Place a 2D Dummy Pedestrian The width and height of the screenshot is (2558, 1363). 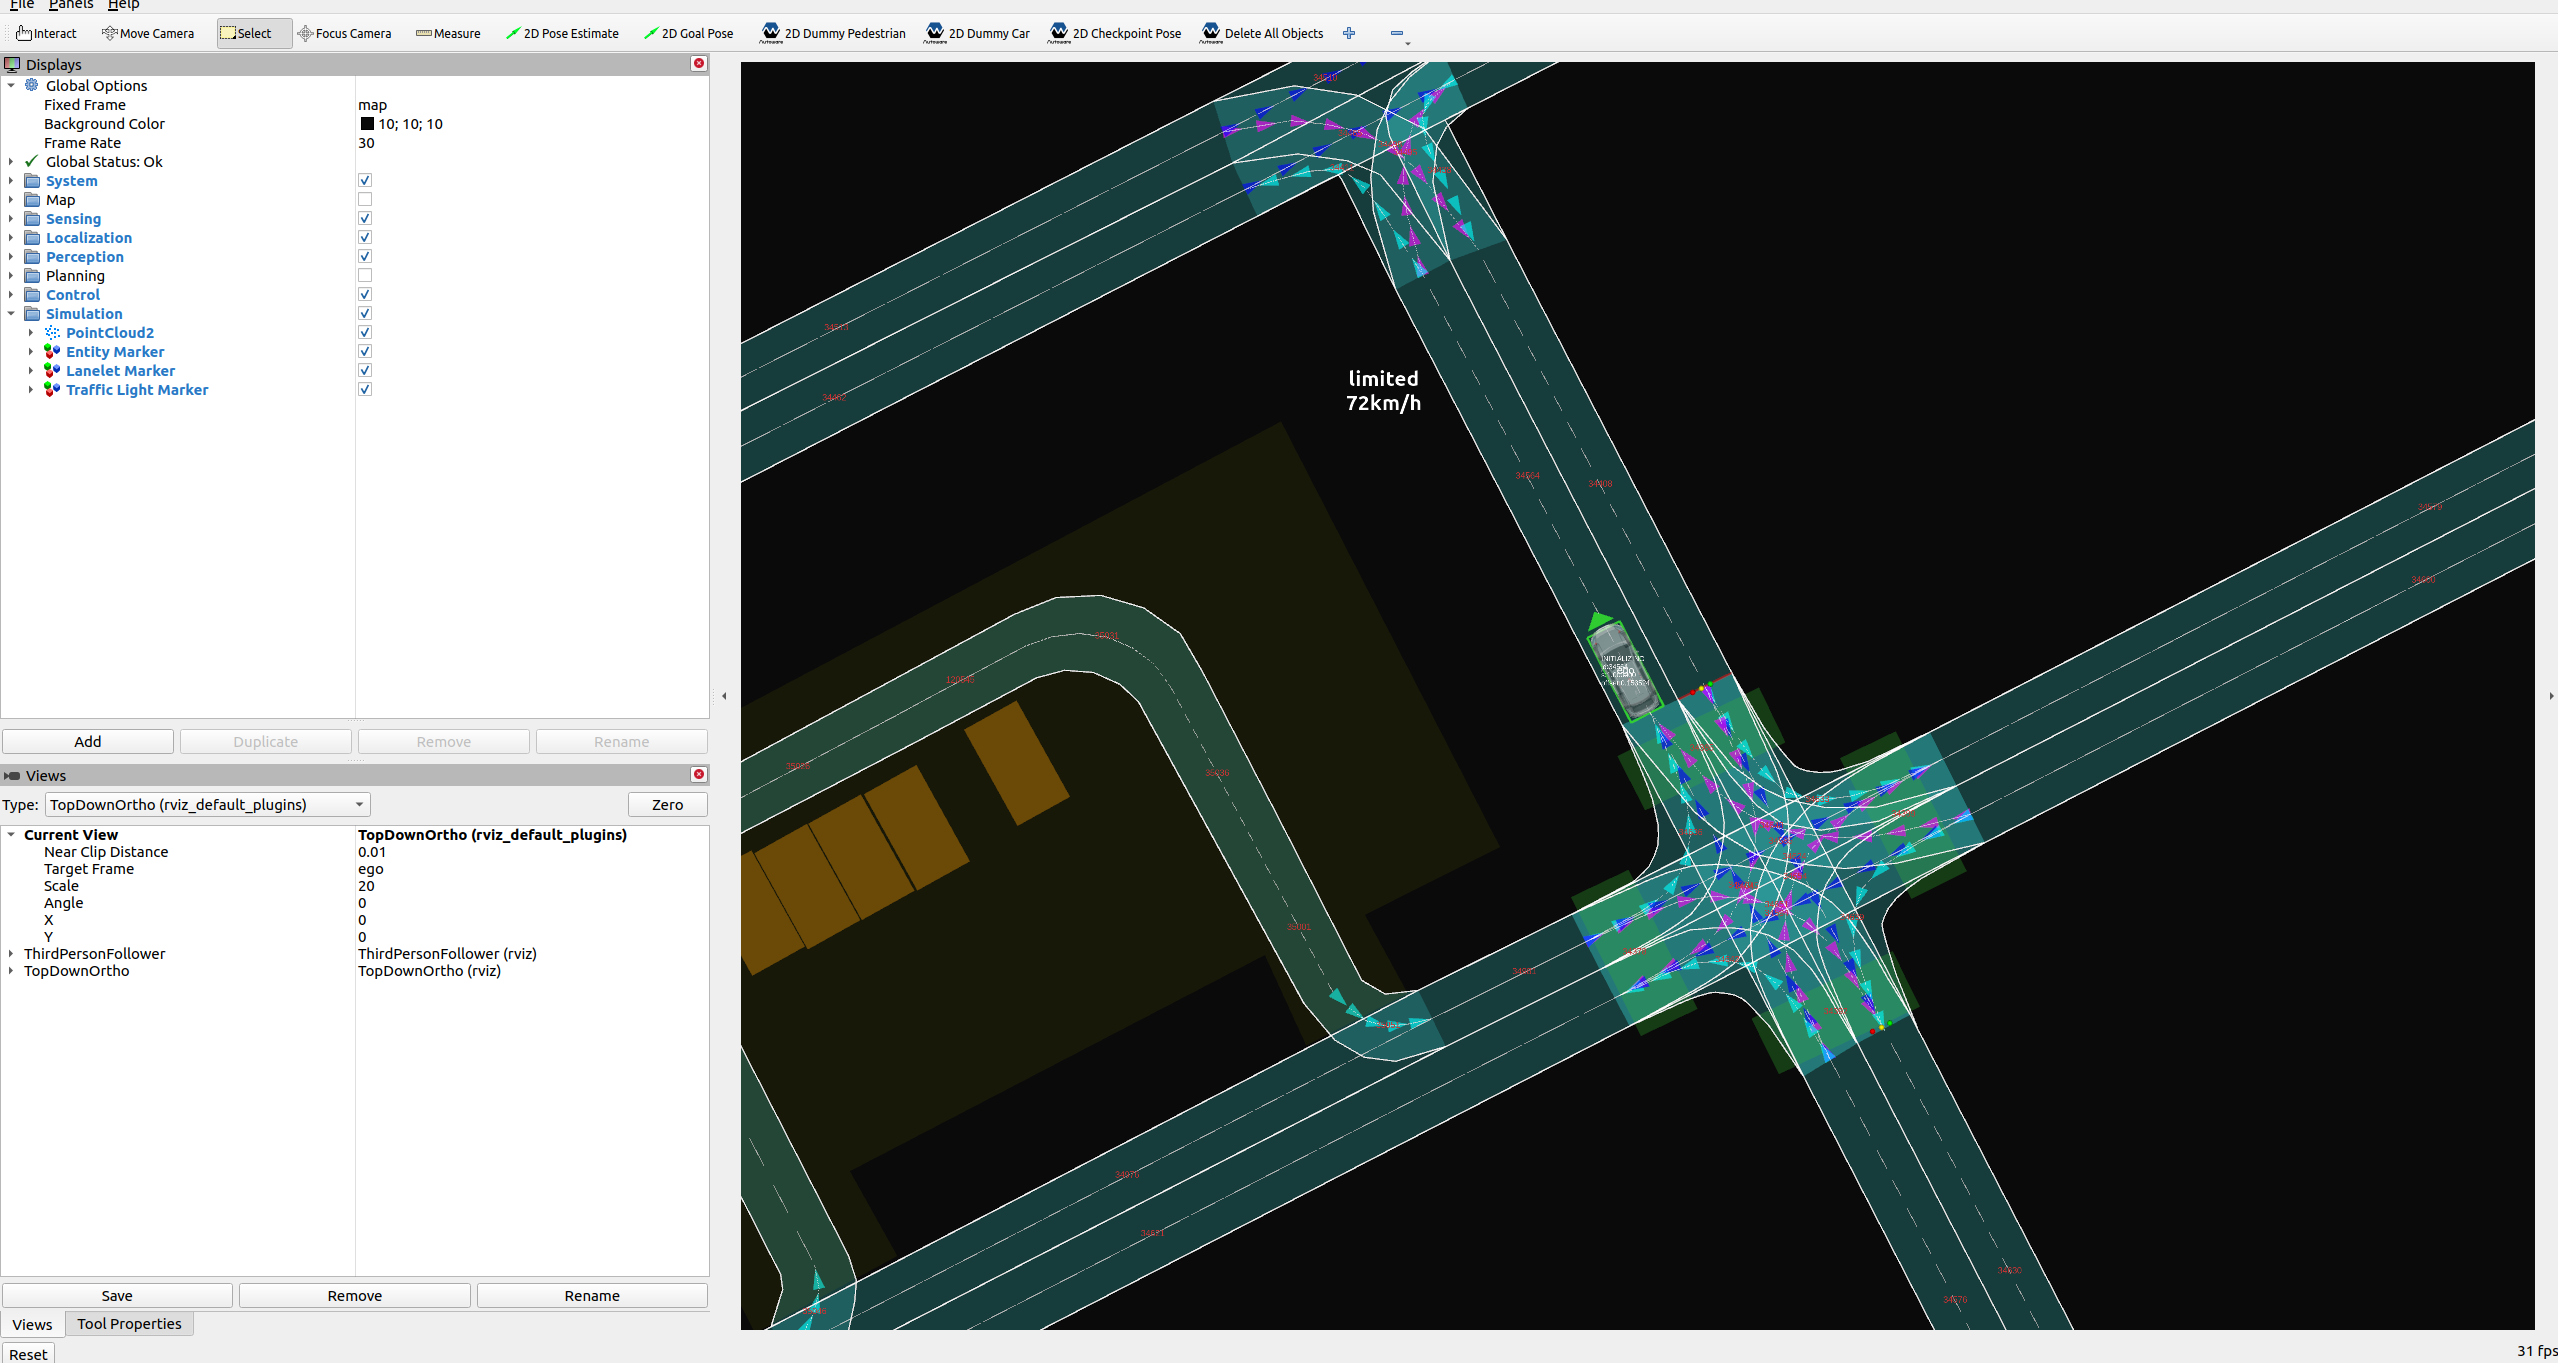pyautogui.click(x=833, y=33)
